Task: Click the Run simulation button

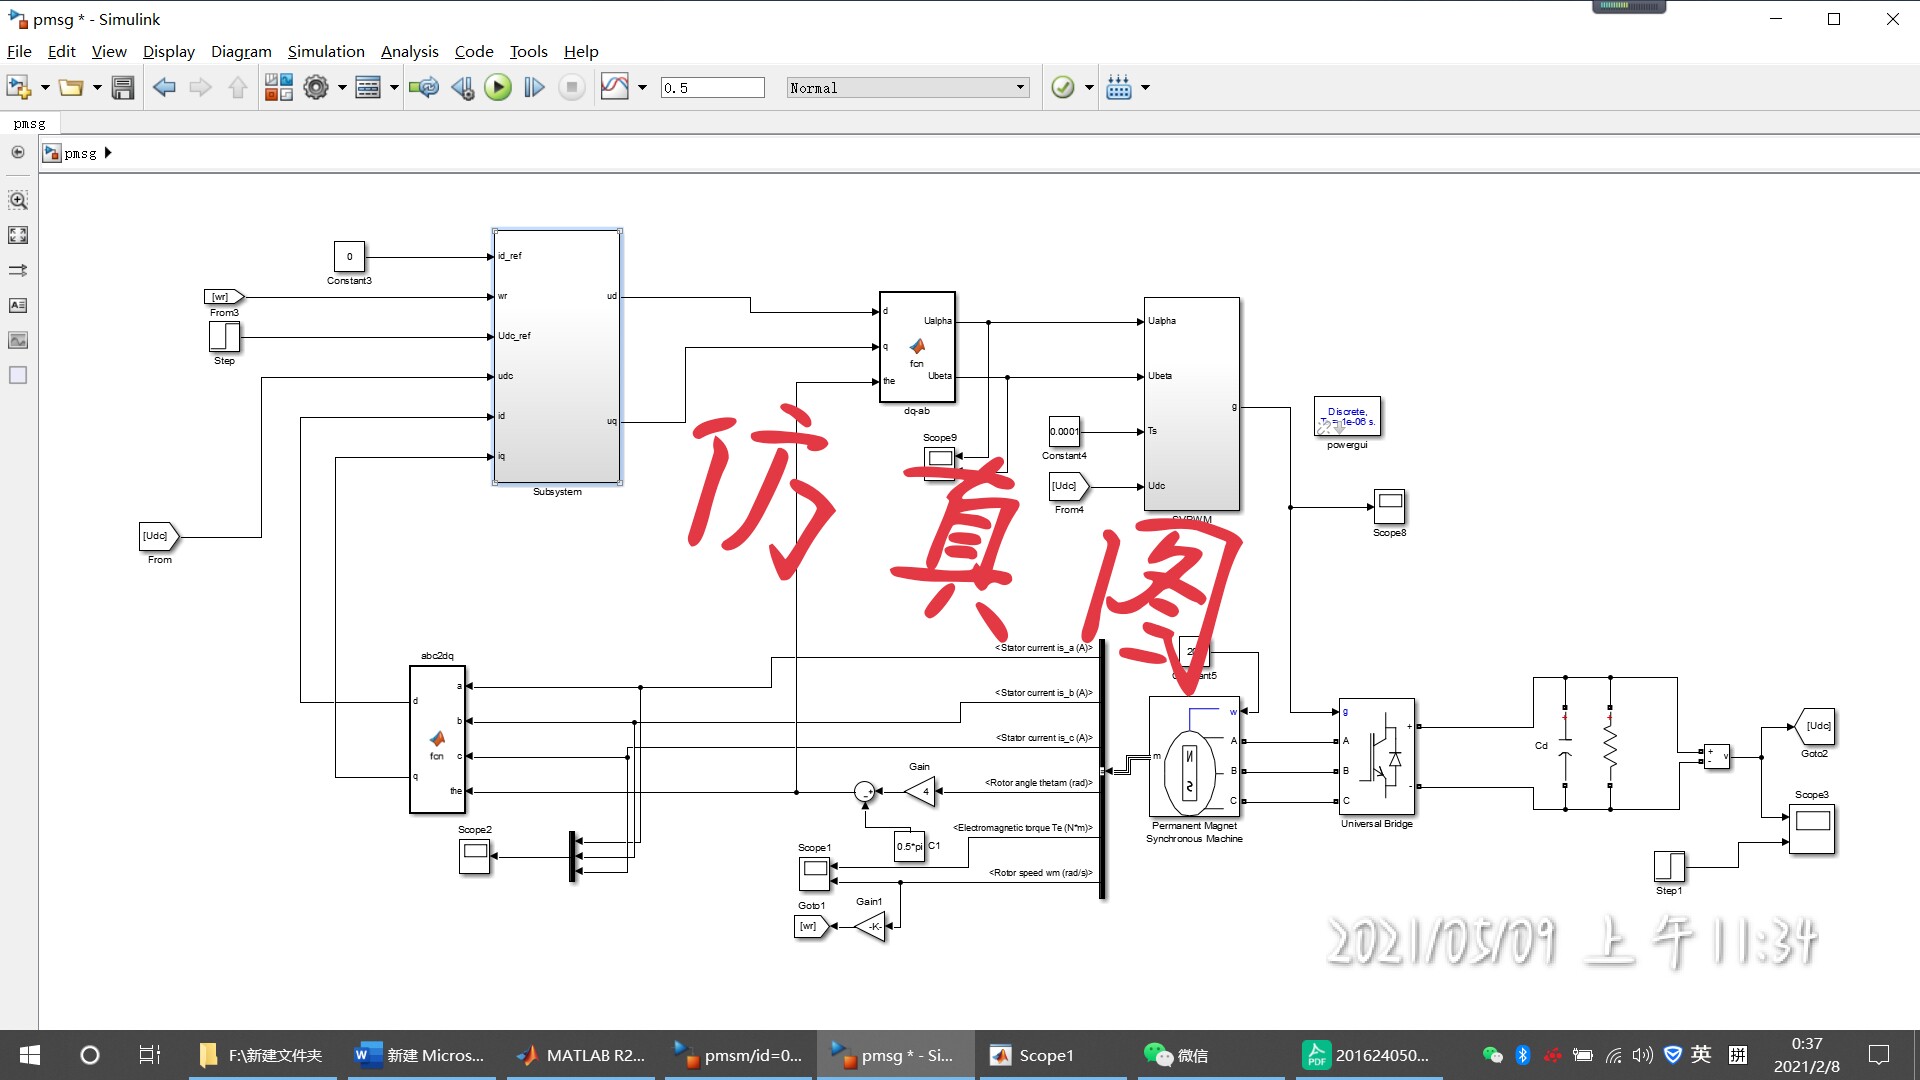Action: (497, 88)
